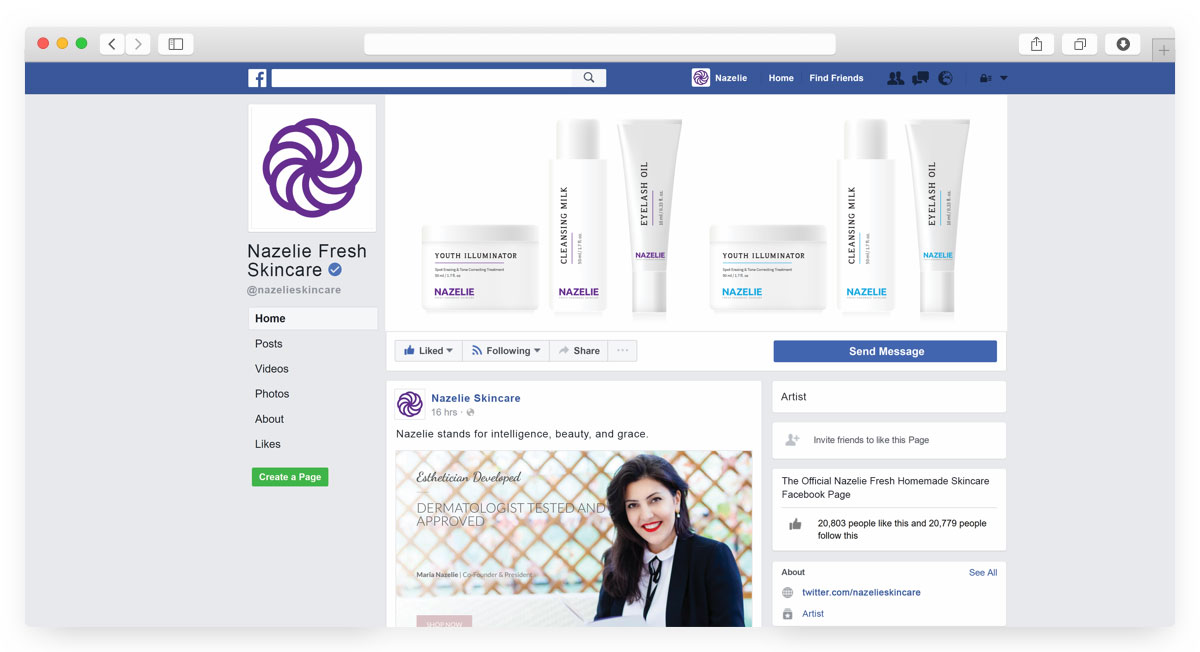The image size is (1200, 652).
Task: Click the privacy shortcuts lock icon
Action: pos(985,78)
